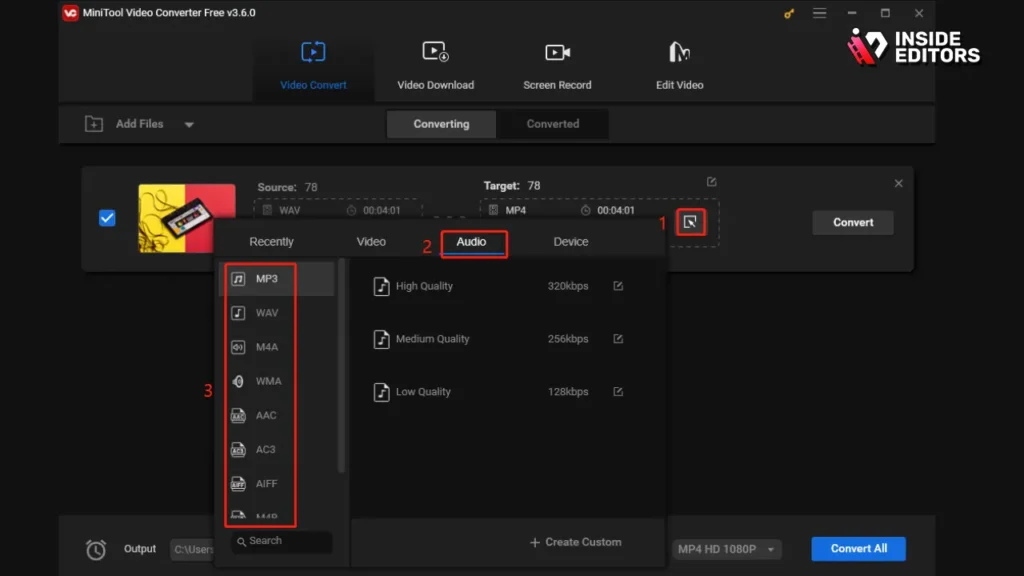Click the source WAV format label
The width and height of the screenshot is (1024, 576).
pos(290,210)
